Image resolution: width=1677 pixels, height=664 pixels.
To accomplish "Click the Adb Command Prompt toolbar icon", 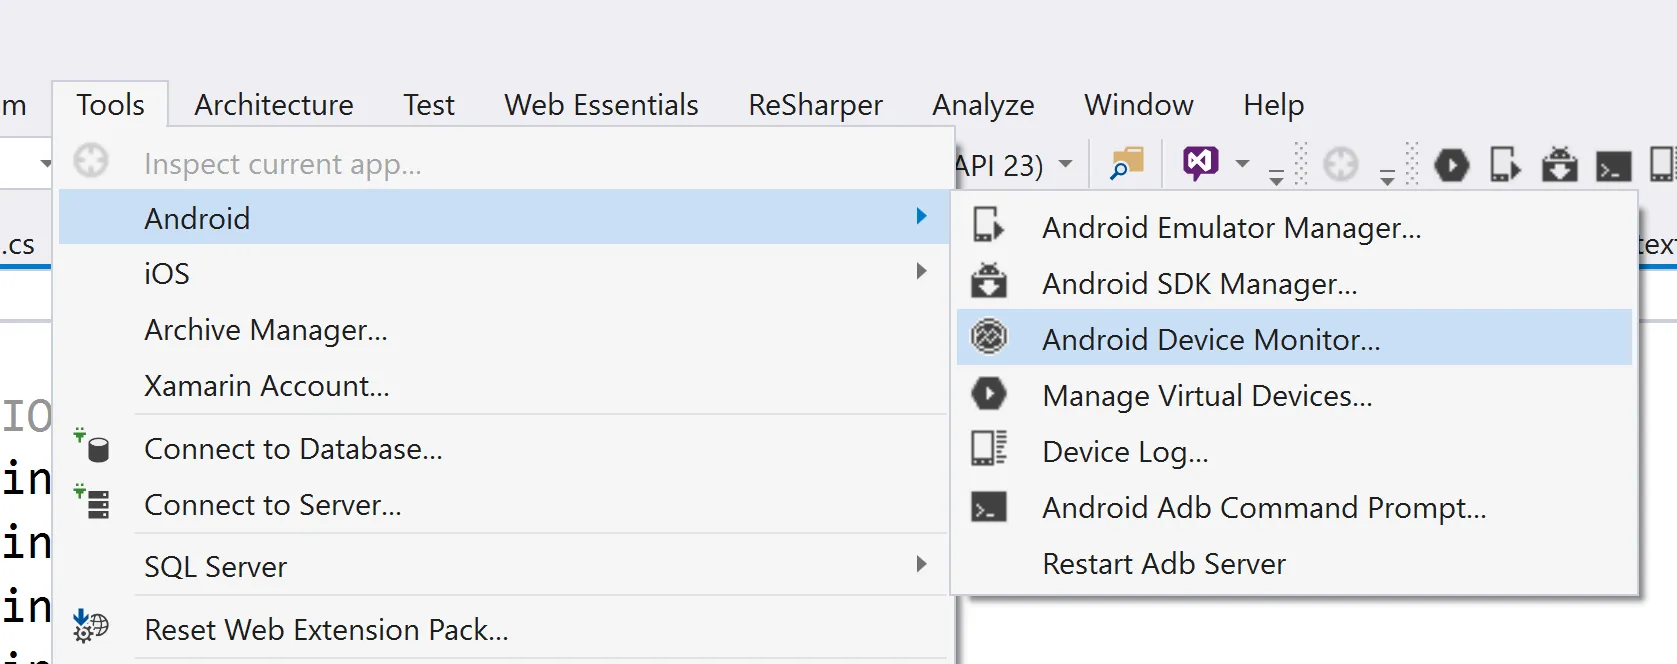I will [1613, 166].
